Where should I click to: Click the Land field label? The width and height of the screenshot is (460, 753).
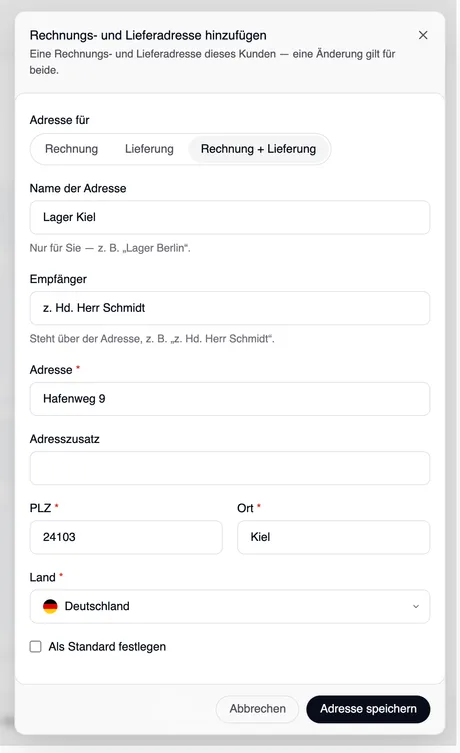pos(43,577)
